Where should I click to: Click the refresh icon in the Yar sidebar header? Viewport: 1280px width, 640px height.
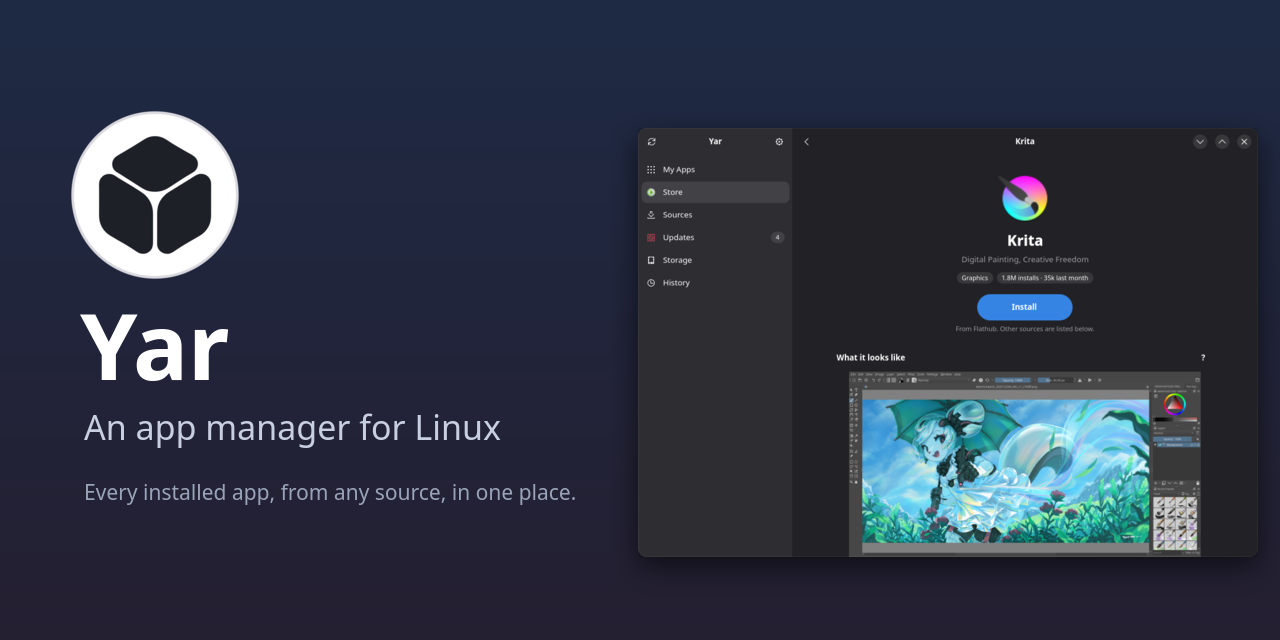[652, 142]
